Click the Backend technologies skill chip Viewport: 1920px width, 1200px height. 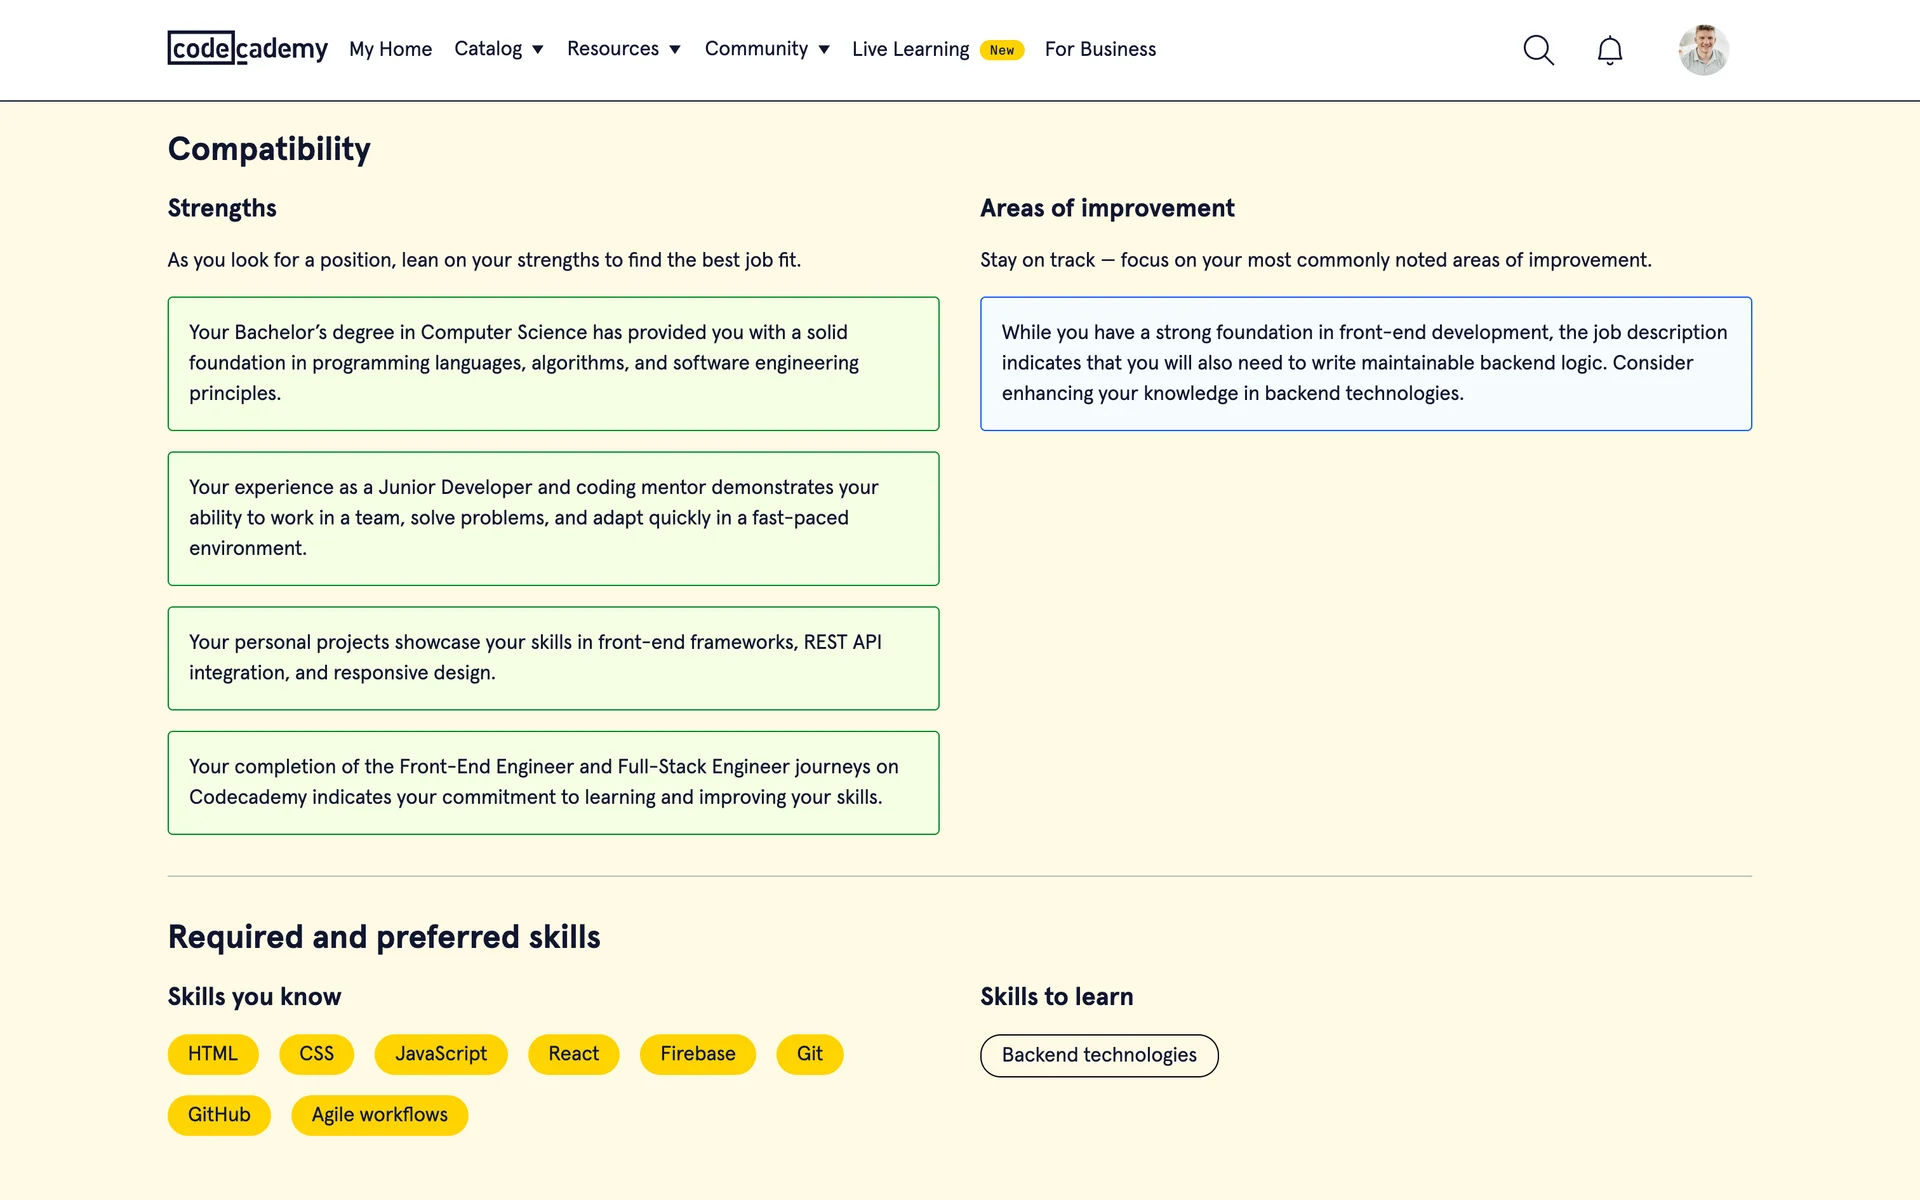click(x=1099, y=1056)
